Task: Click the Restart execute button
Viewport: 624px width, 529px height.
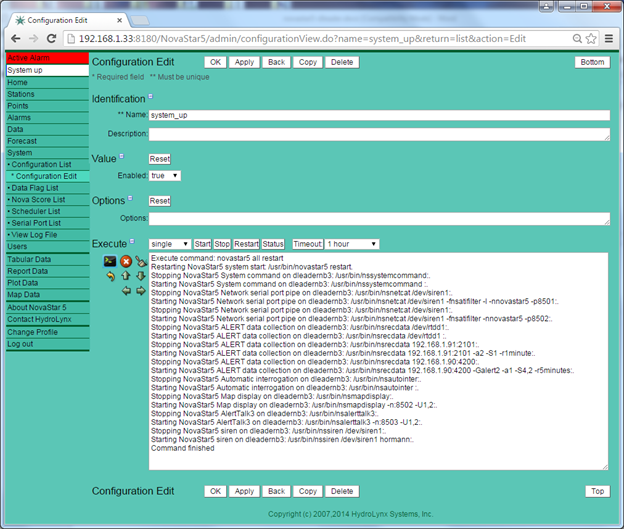Action: (246, 244)
